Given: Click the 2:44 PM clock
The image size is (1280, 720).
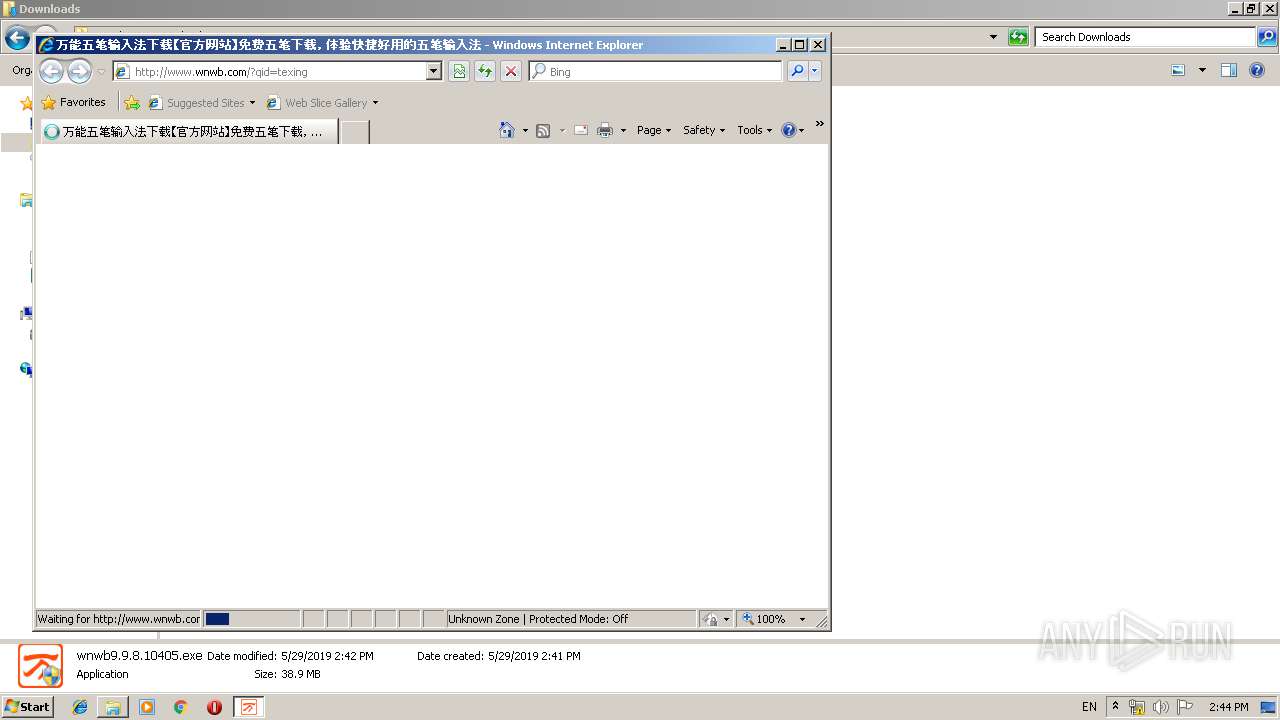Looking at the screenshot, I should tap(1228, 707).
